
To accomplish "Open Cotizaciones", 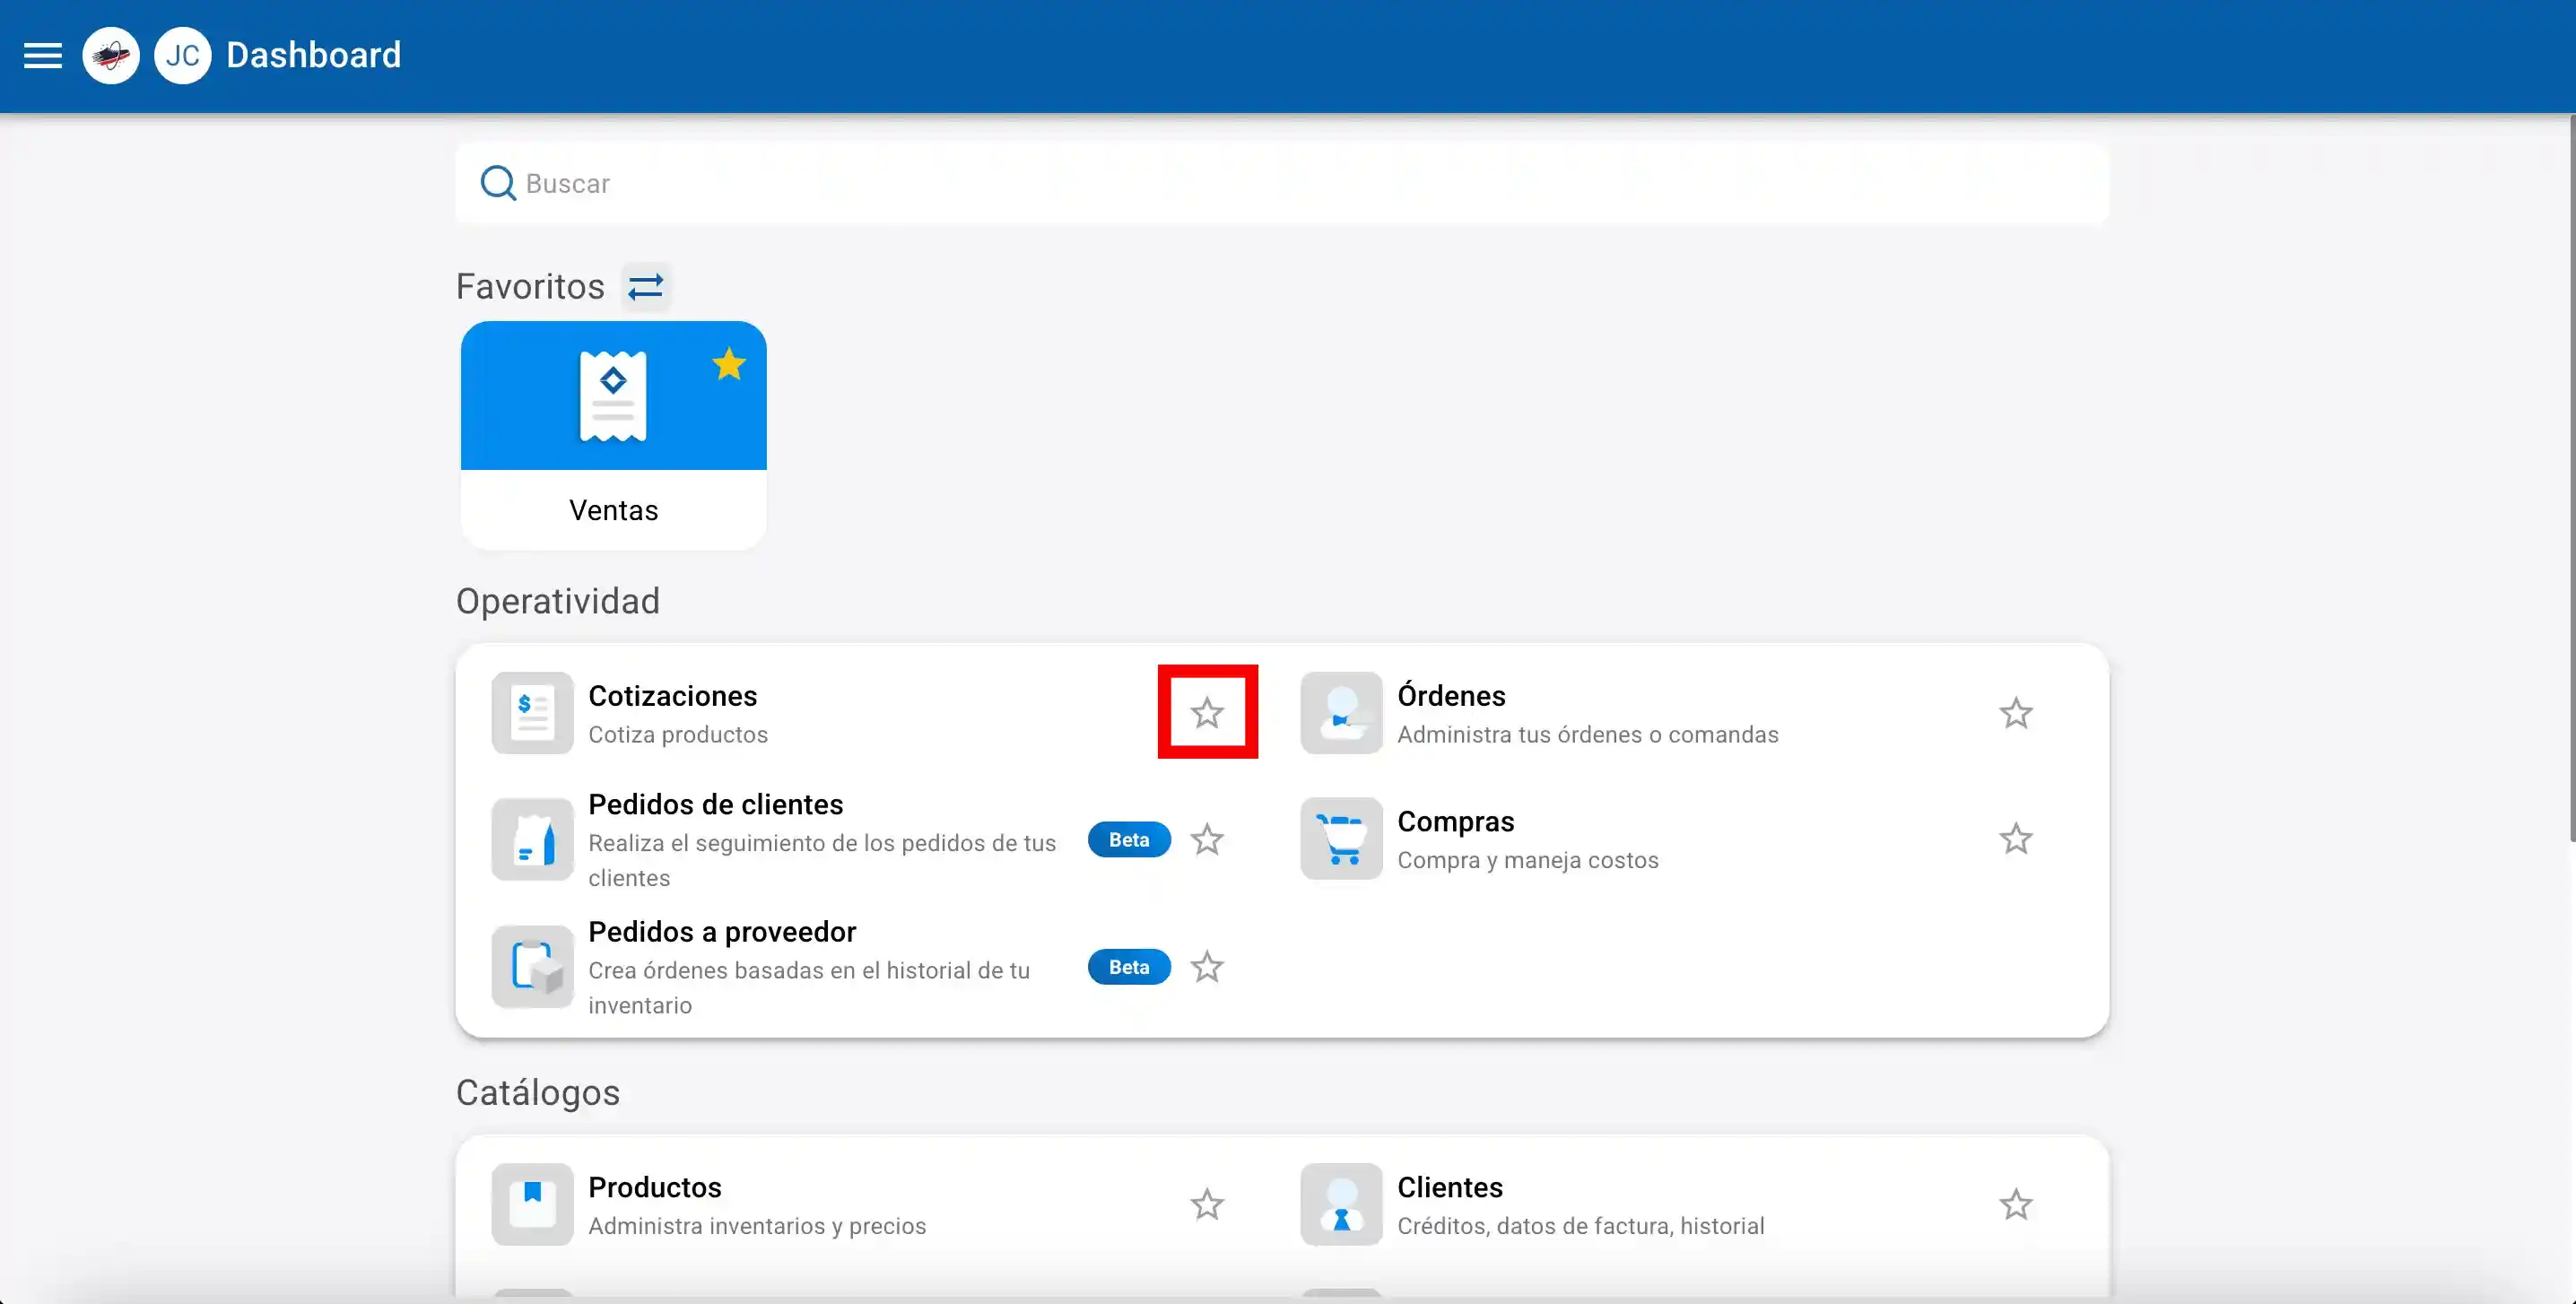I will click(x=673, y=696).
